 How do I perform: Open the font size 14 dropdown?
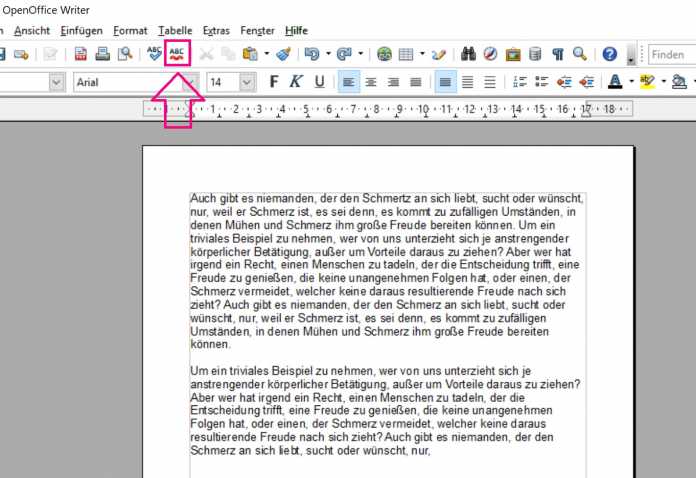point(248,82)
